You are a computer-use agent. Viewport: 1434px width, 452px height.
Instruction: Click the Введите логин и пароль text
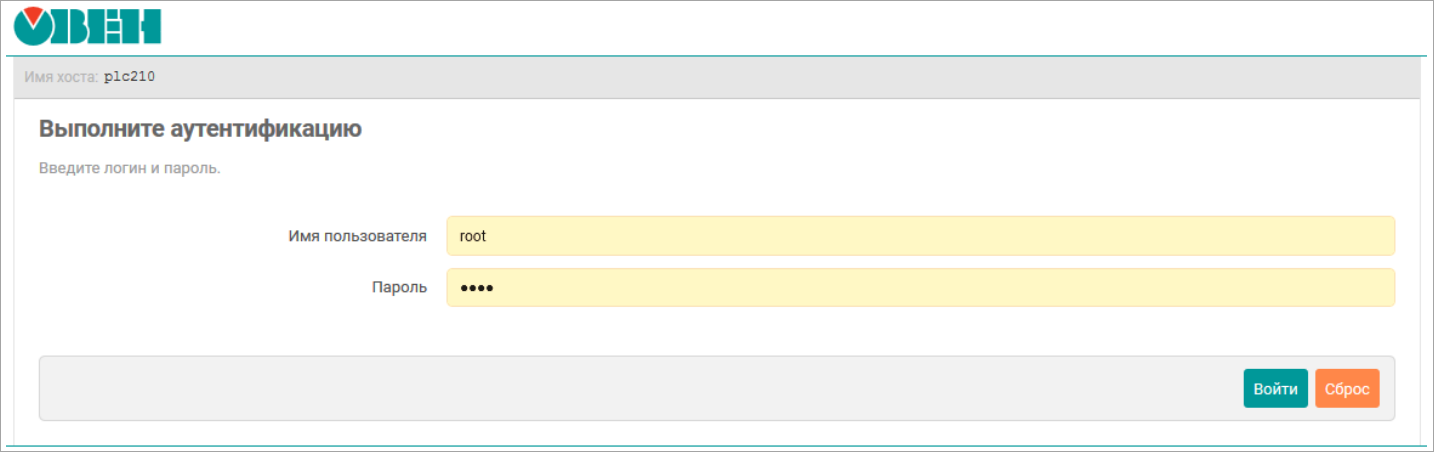point(129,167)
